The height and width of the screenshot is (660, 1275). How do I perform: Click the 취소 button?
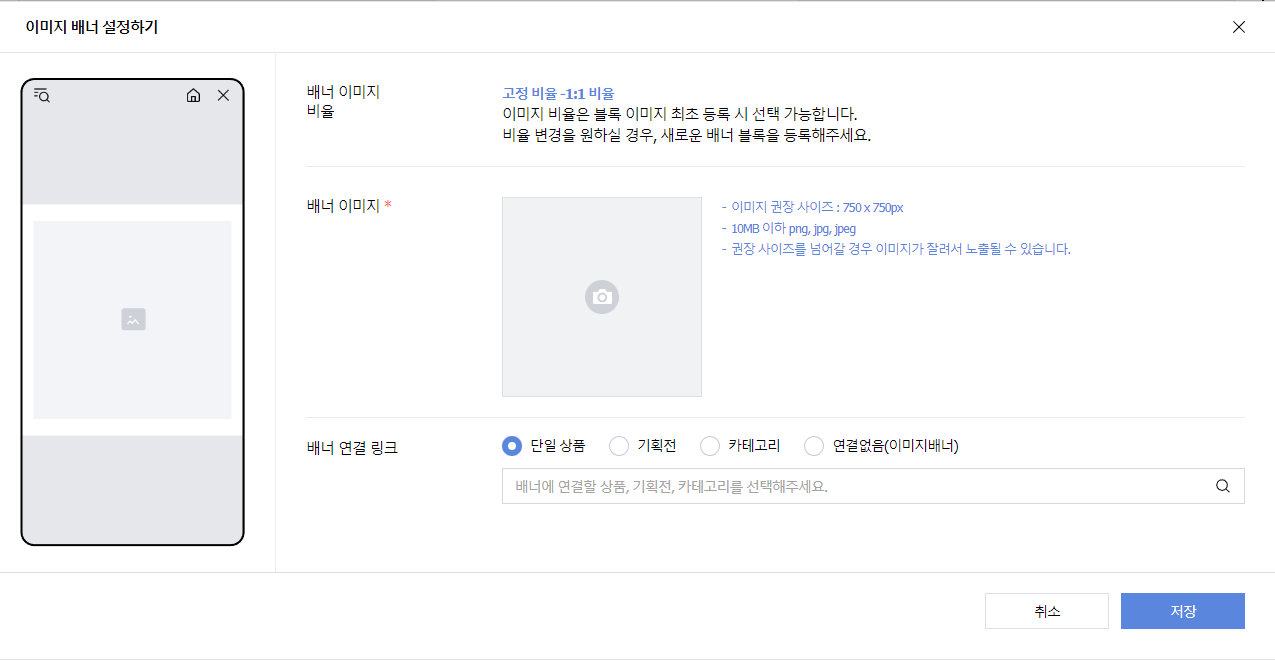coord(1047,611)
